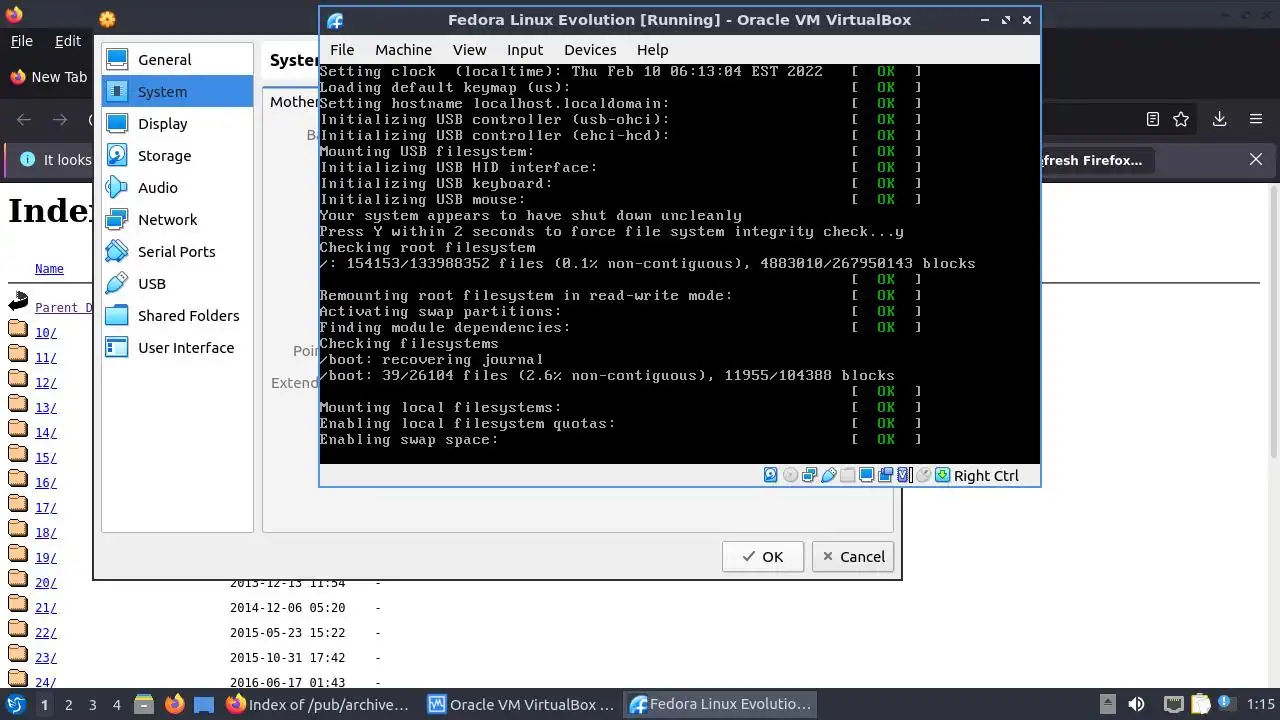The image size is (1280, 720).
Task: Open the Firefox hamburger menu
Action: 1256,119
